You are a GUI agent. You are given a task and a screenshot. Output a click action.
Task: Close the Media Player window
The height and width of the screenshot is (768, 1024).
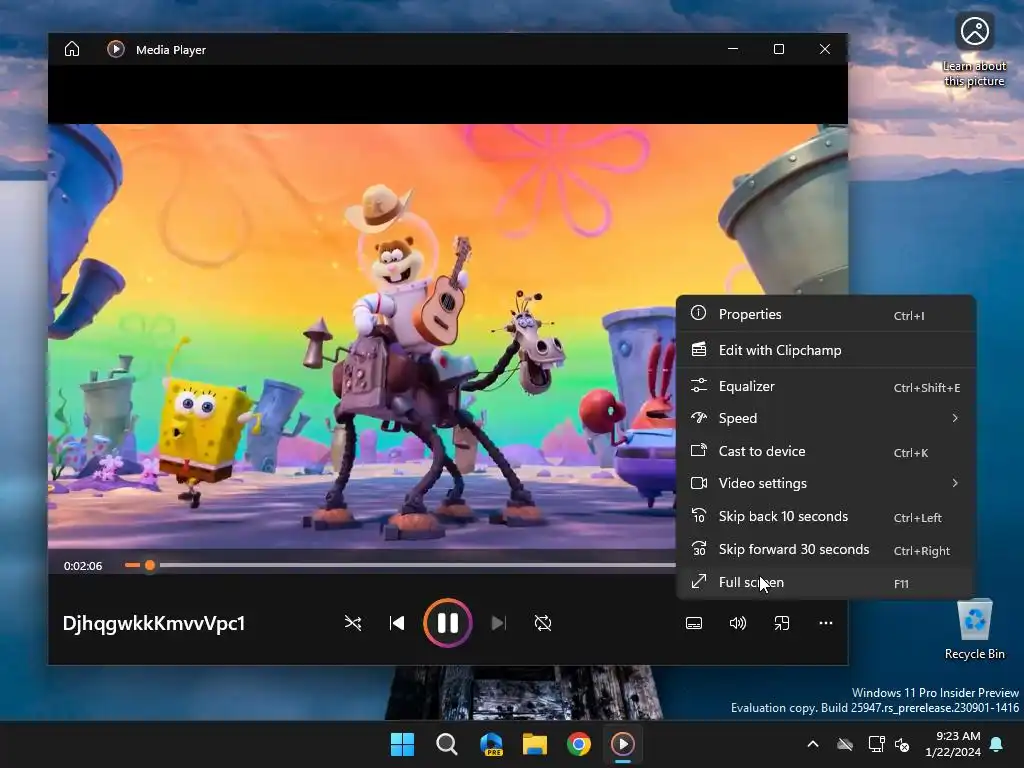coord(825,49)
